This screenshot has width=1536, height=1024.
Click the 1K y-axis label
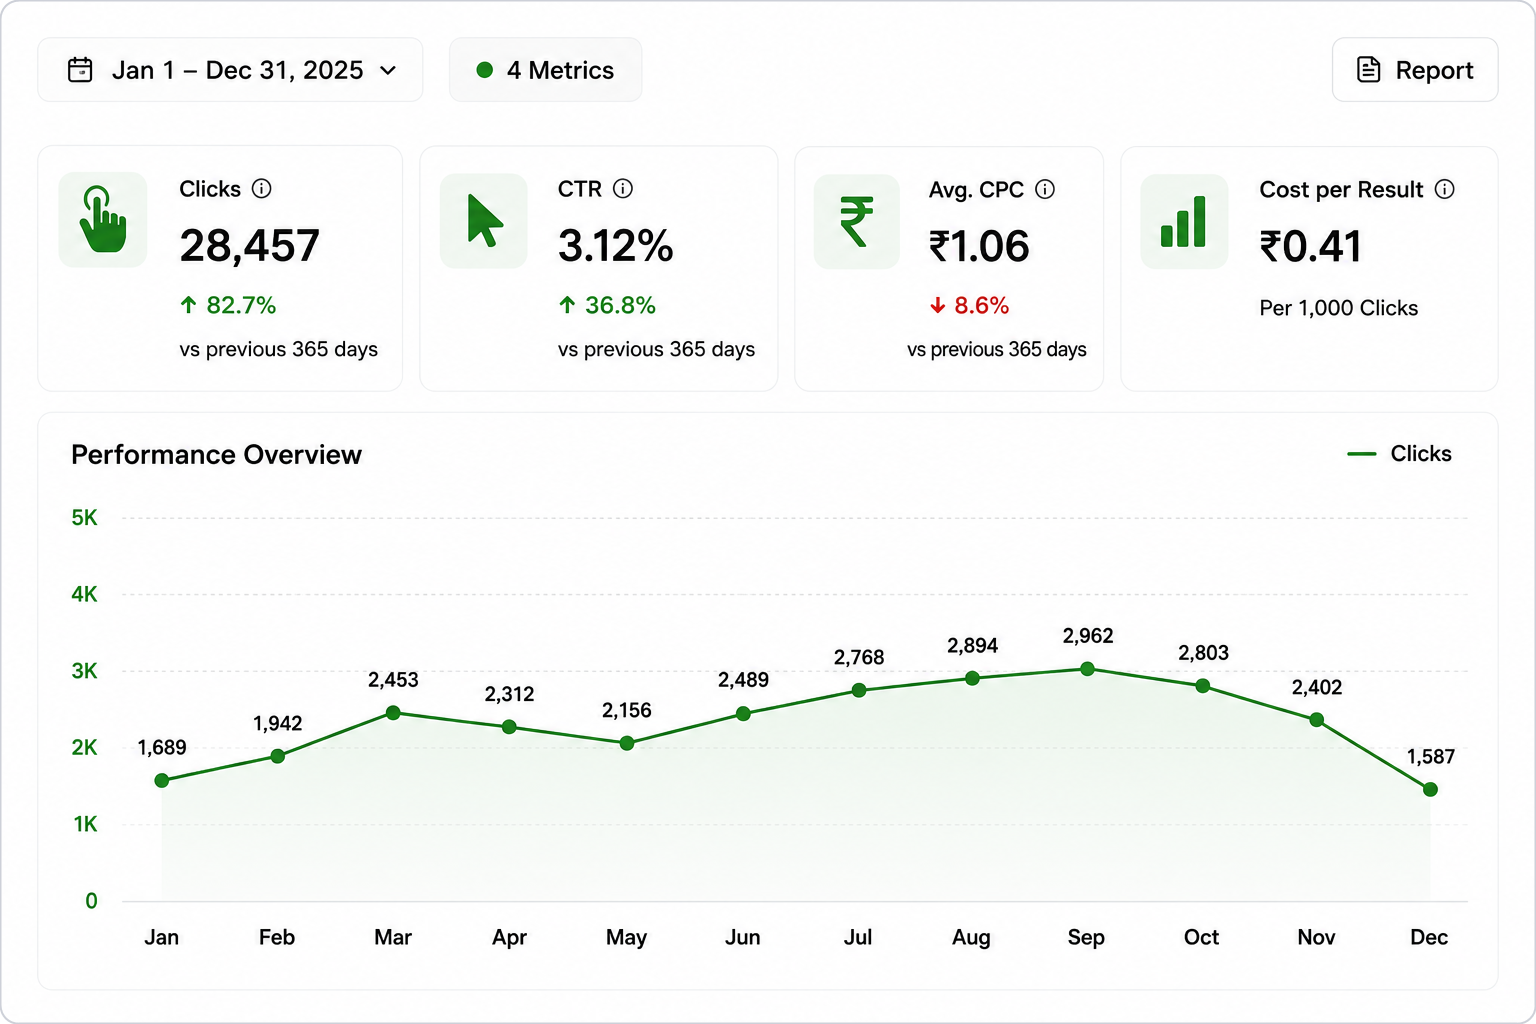point(85,824)
